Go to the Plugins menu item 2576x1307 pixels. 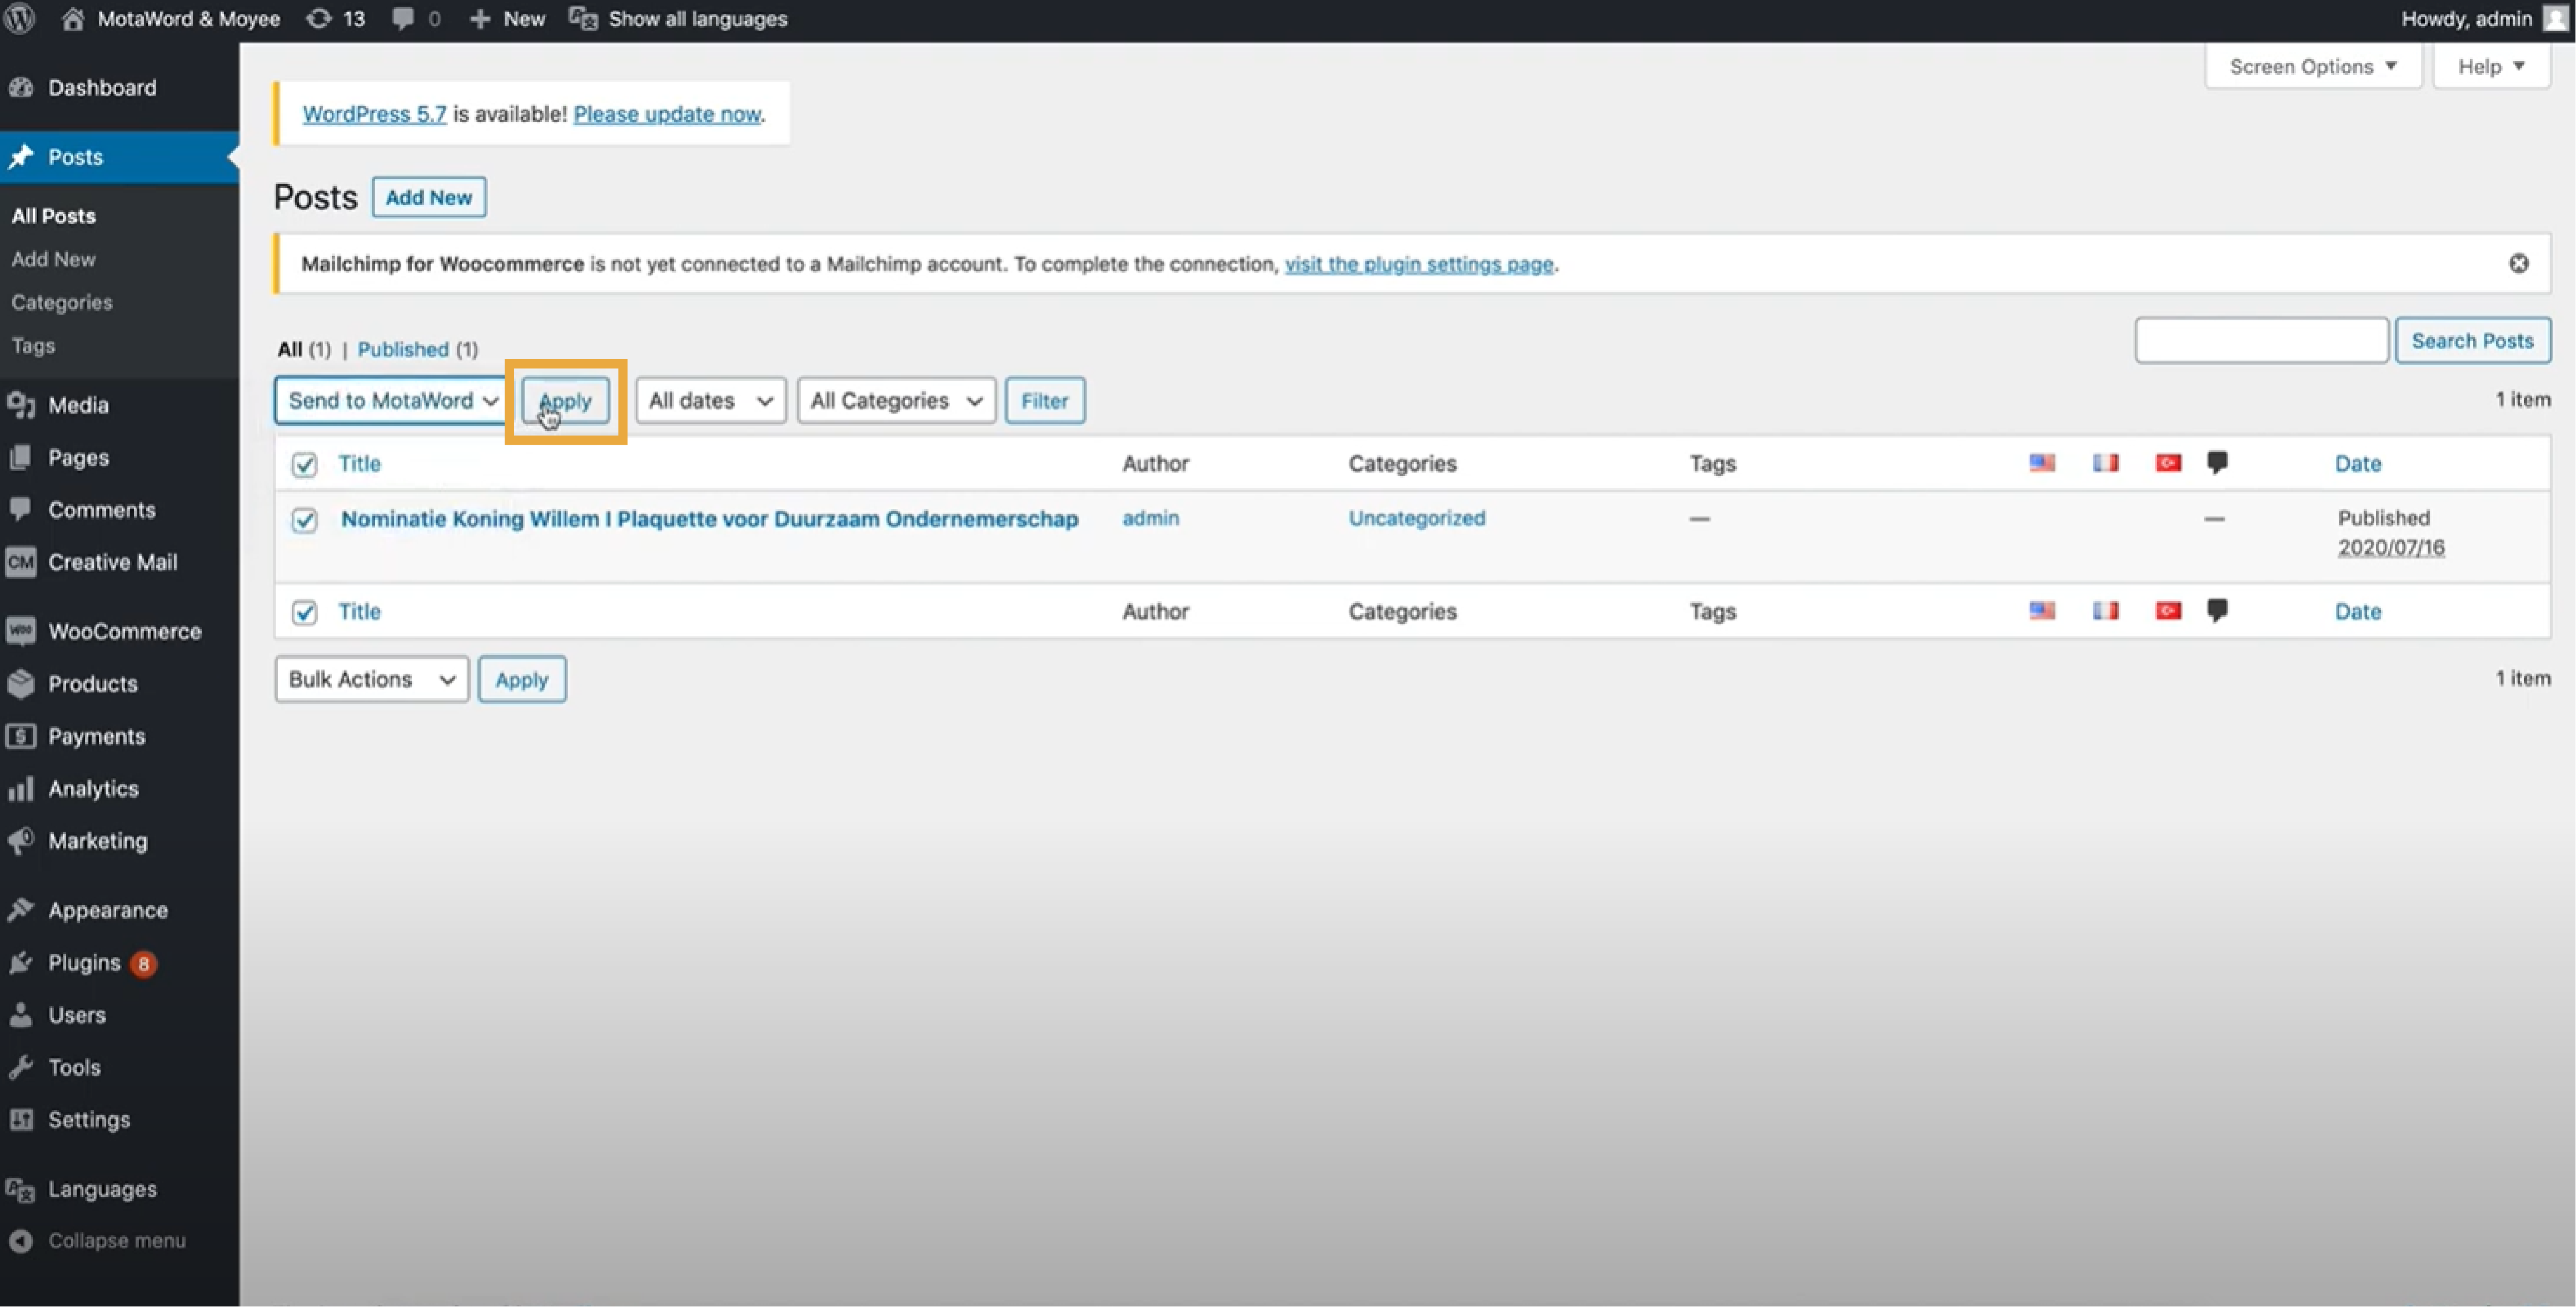click(x=84, y=963)
